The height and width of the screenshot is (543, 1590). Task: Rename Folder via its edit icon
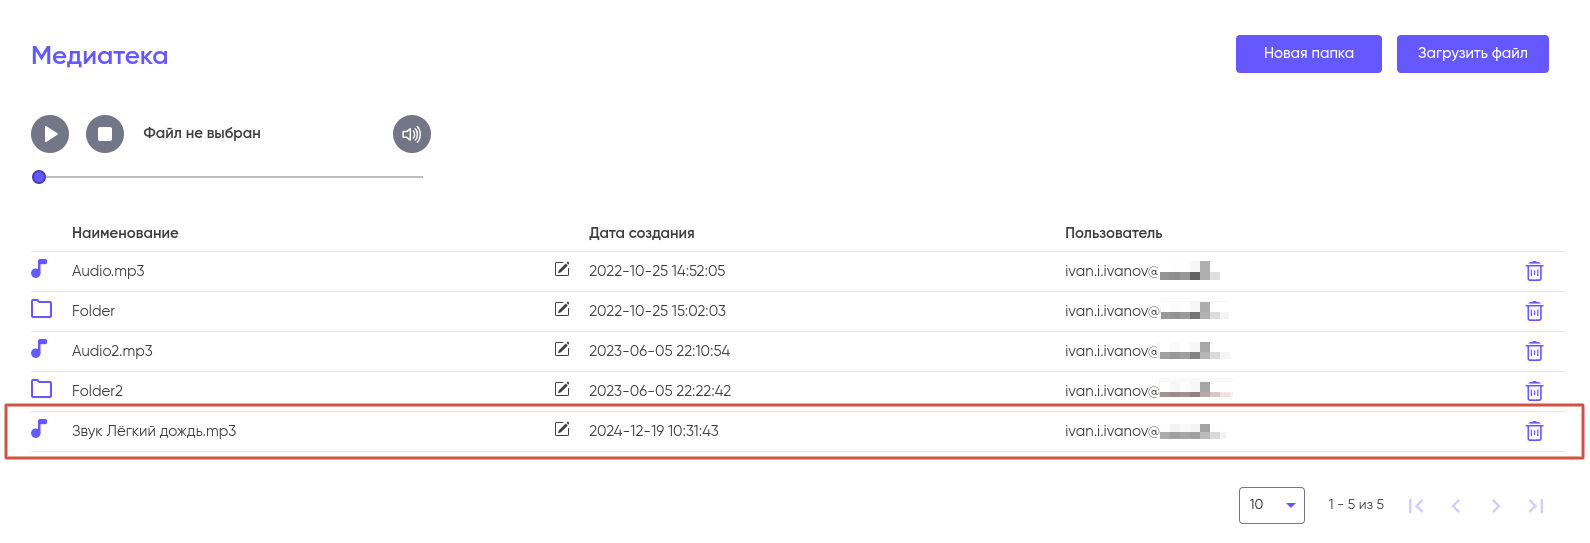(562, 309)
